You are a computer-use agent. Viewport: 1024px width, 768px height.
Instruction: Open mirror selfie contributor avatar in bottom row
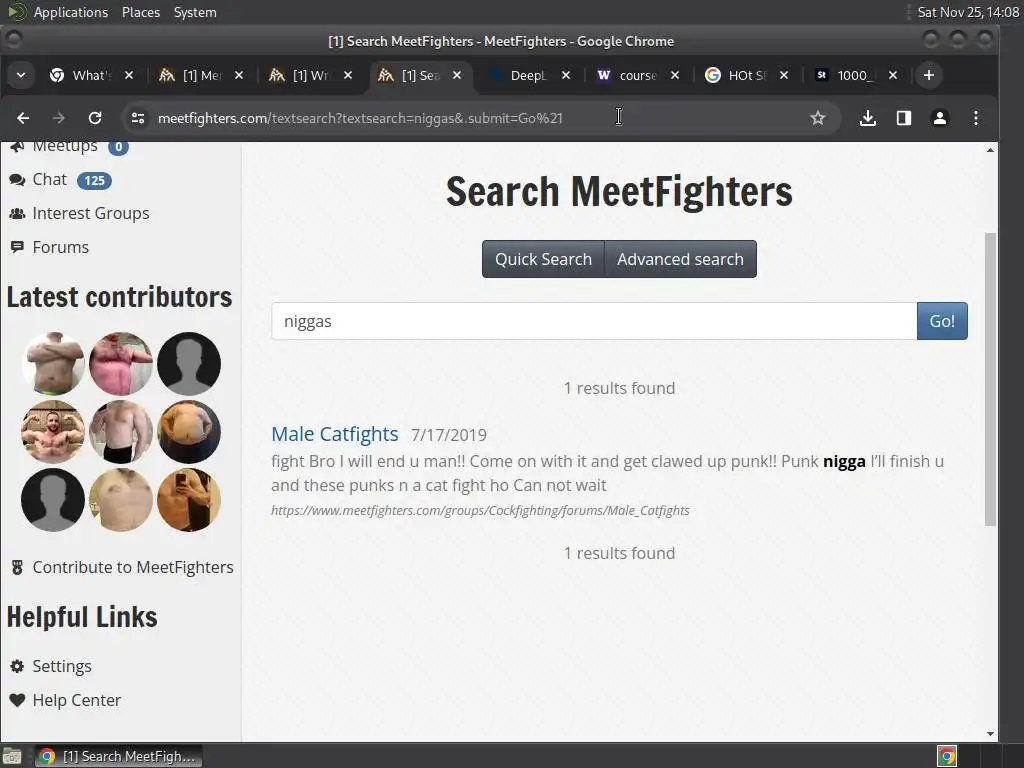coord(189,500)
